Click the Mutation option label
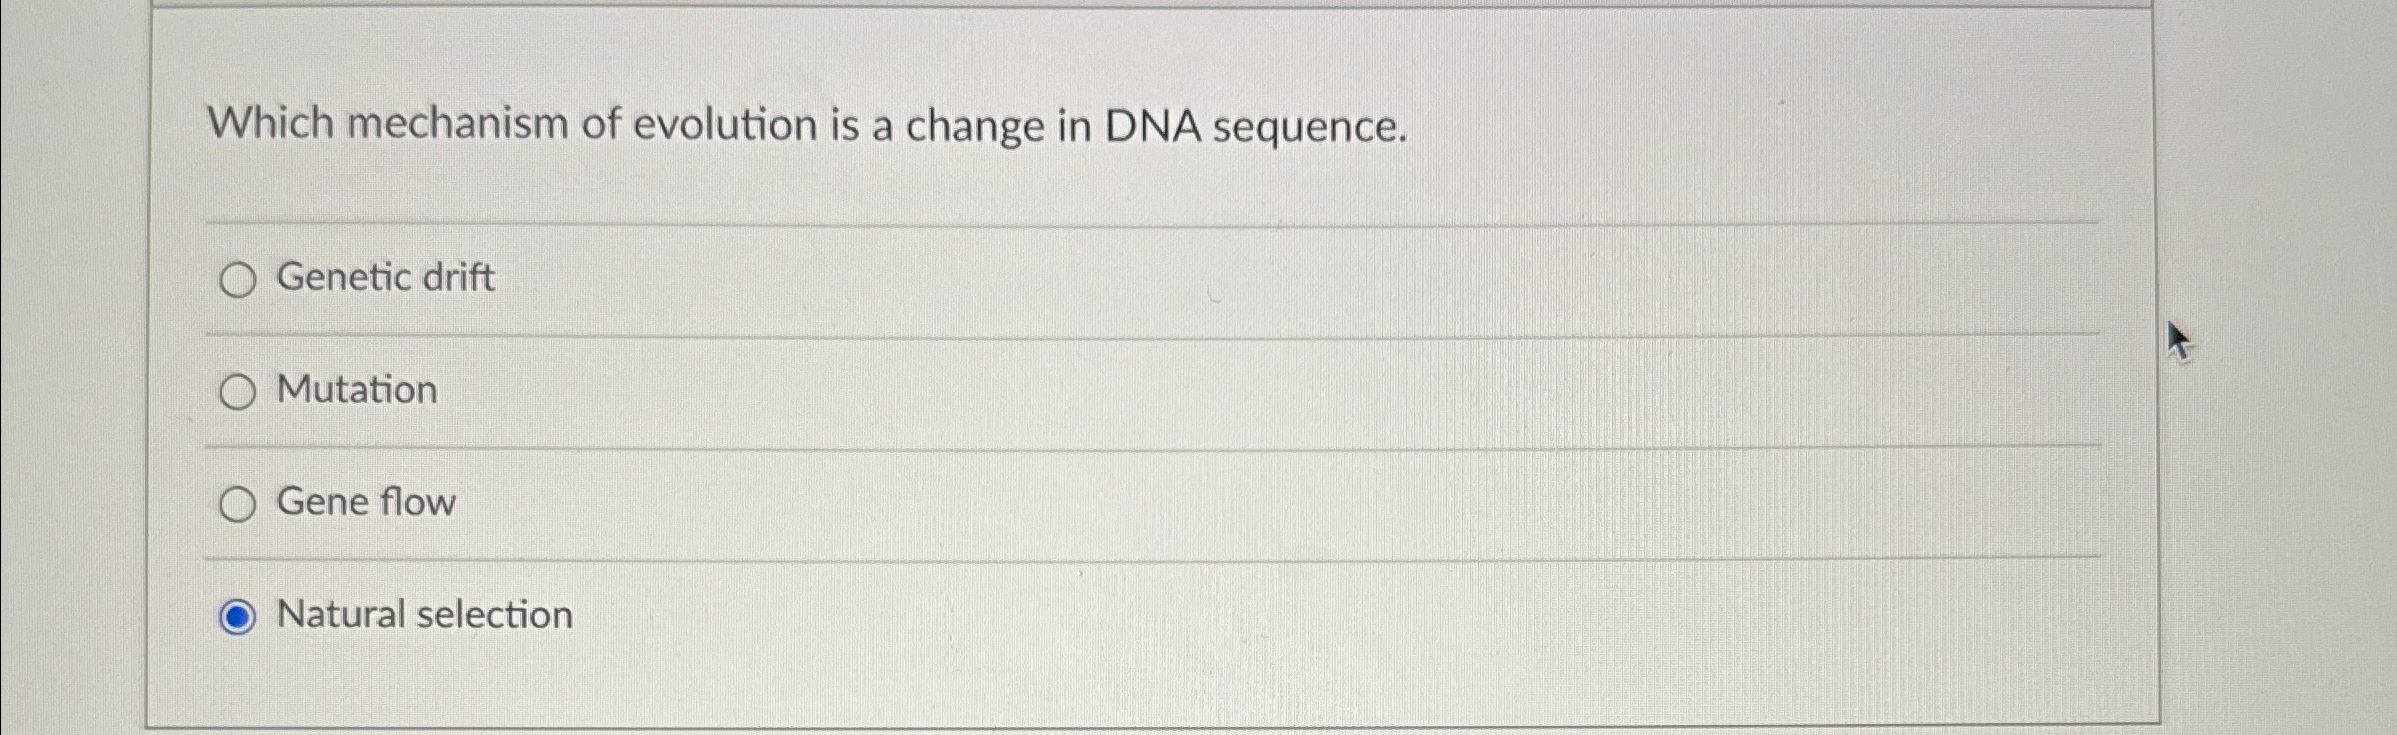The width and height of the screenshot is (2397, 735). [x=357, y=392]
